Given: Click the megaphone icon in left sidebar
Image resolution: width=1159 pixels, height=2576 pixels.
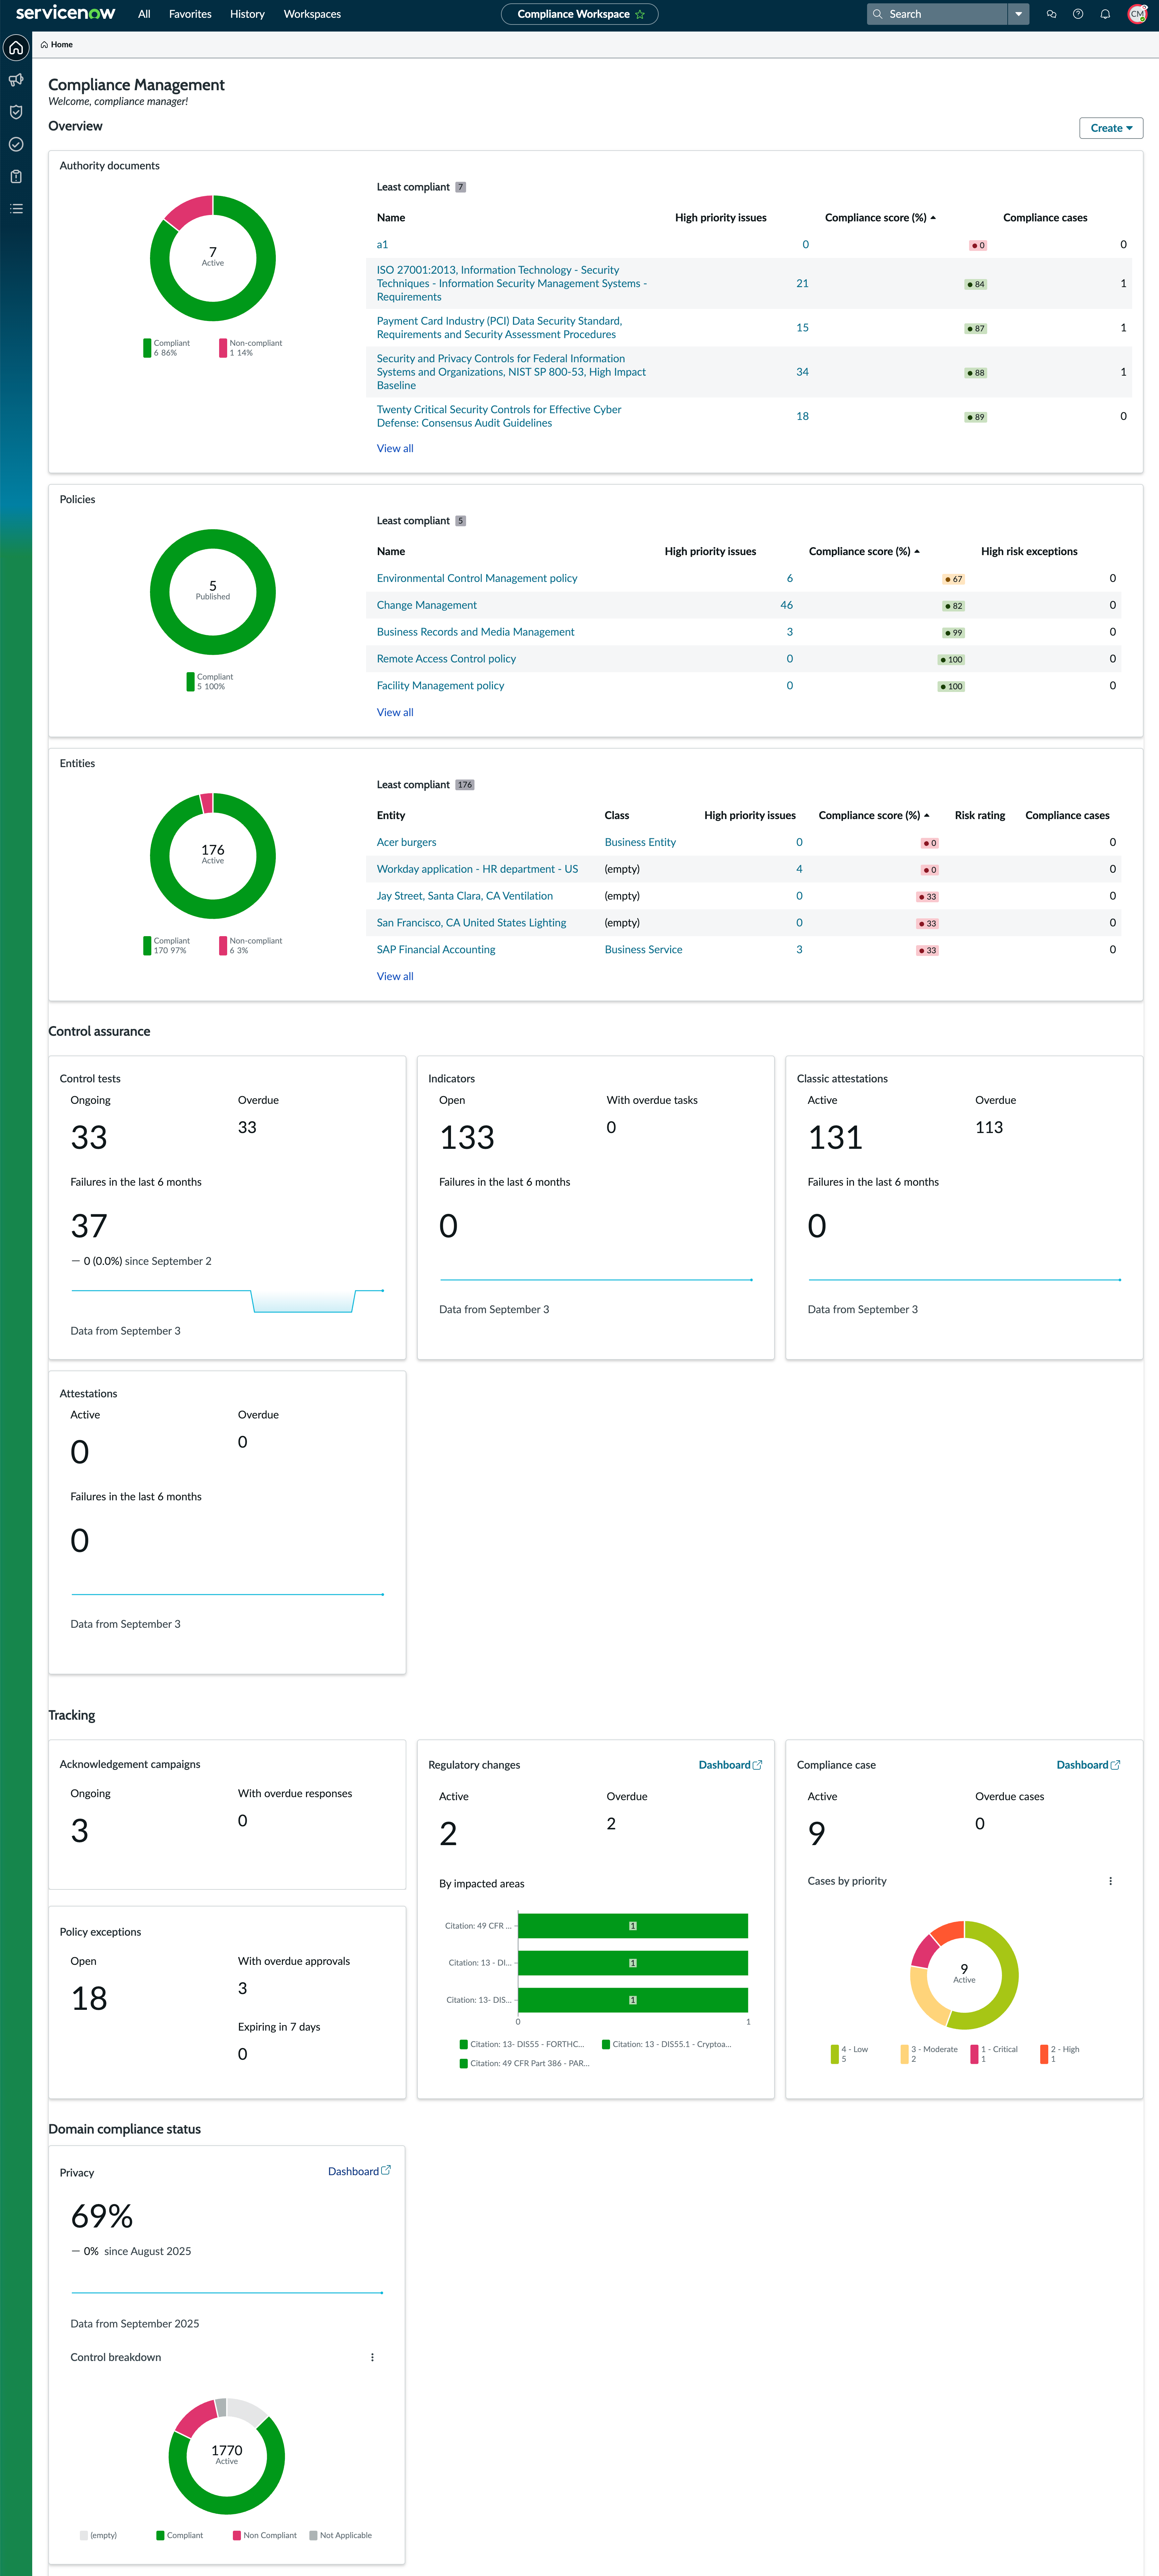Looking at the screenshot, I should (16, 80).
